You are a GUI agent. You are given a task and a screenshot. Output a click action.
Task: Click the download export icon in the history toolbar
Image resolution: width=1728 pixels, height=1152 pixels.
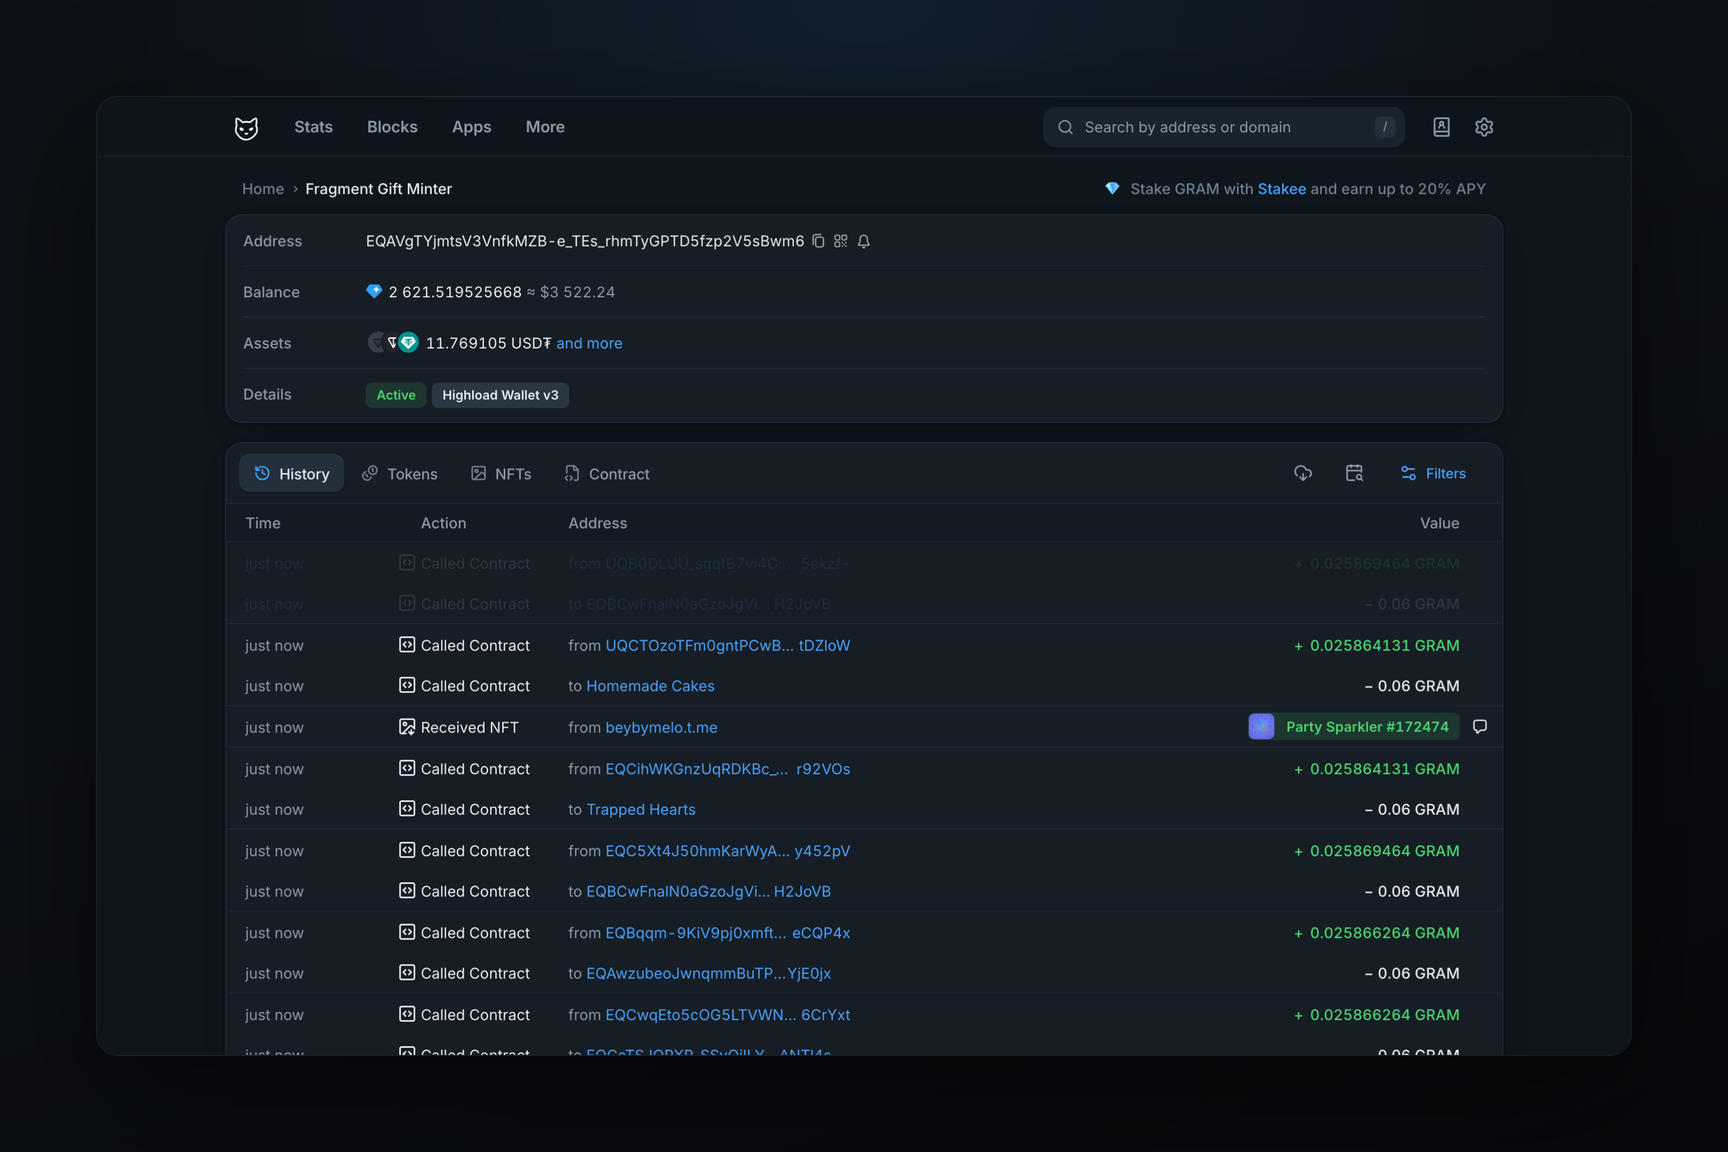click(1303, 473)
